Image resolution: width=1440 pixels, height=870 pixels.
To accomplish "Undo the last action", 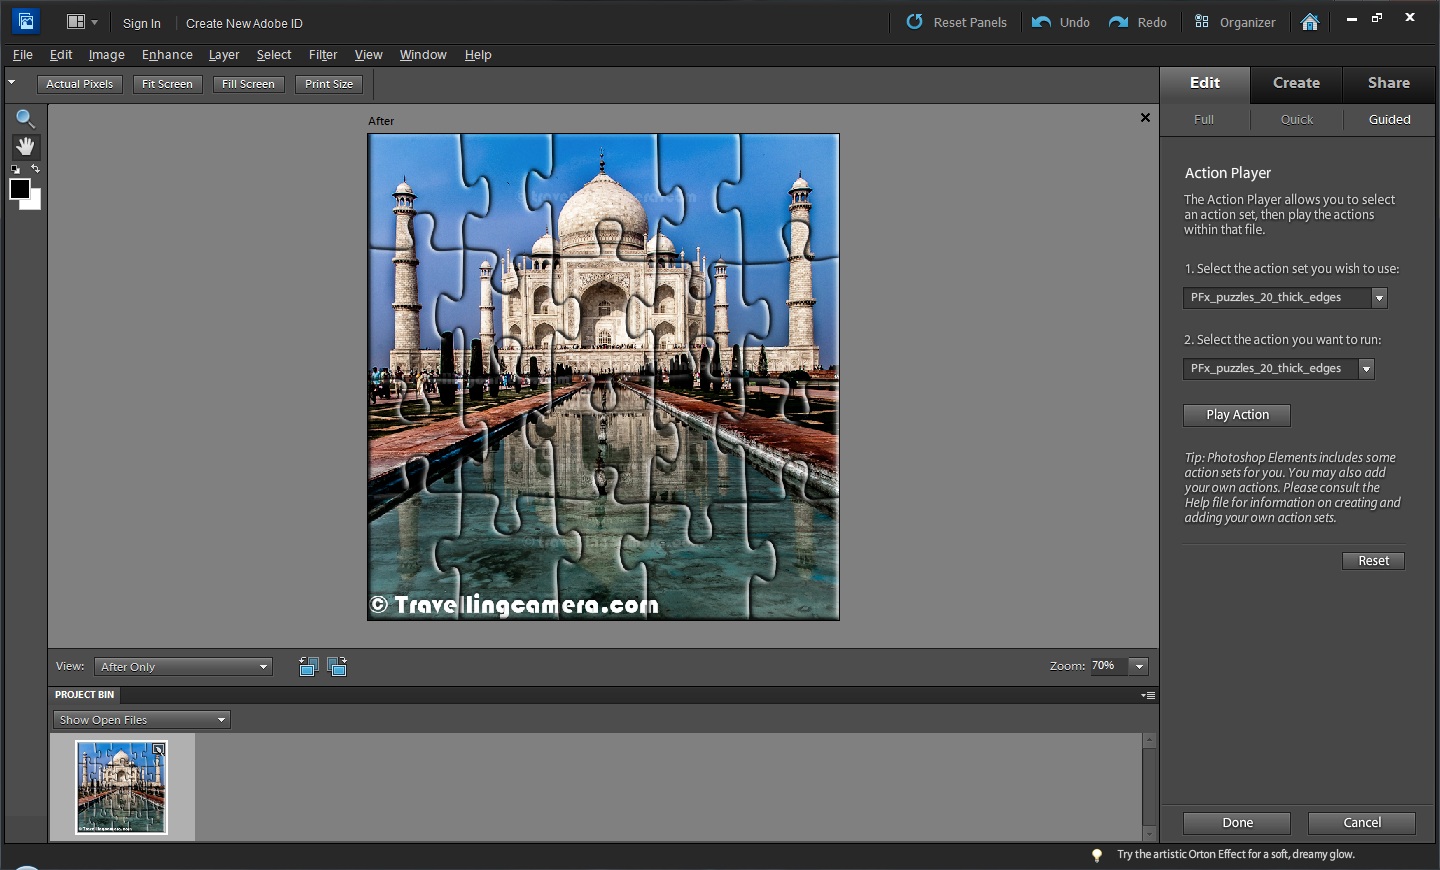I will (x=1061, y=22).
